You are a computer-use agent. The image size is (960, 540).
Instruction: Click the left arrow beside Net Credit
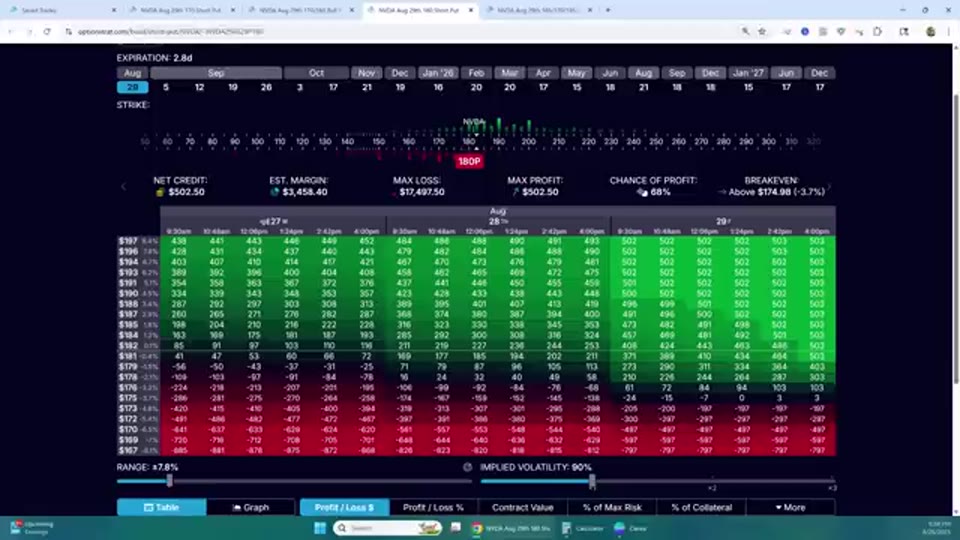124,186
